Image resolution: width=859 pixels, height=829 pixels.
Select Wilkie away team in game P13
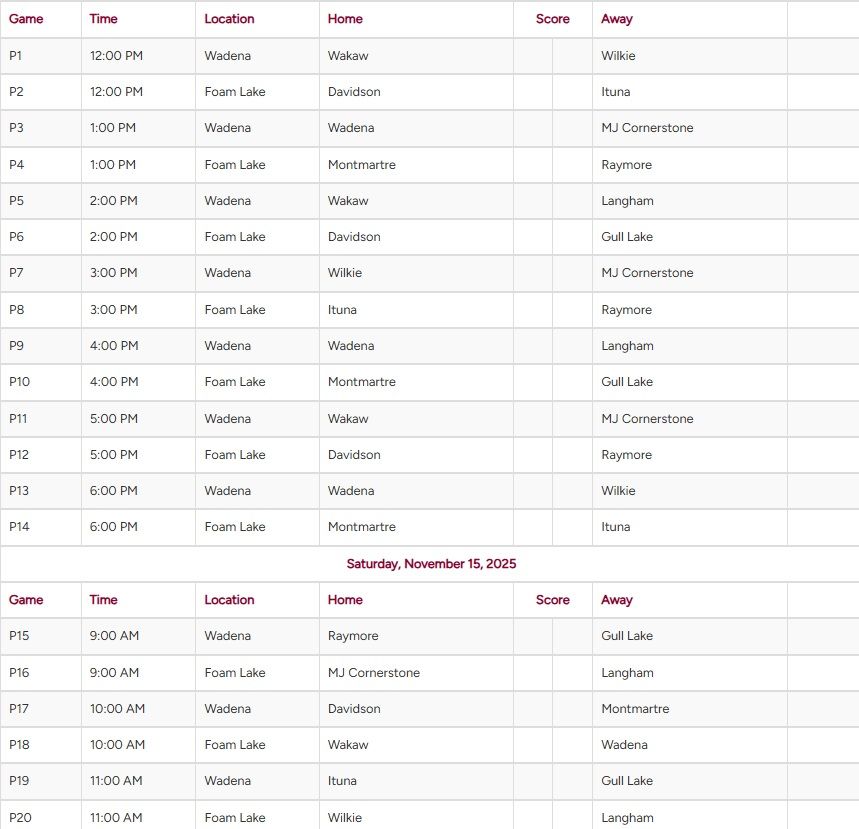618,491
